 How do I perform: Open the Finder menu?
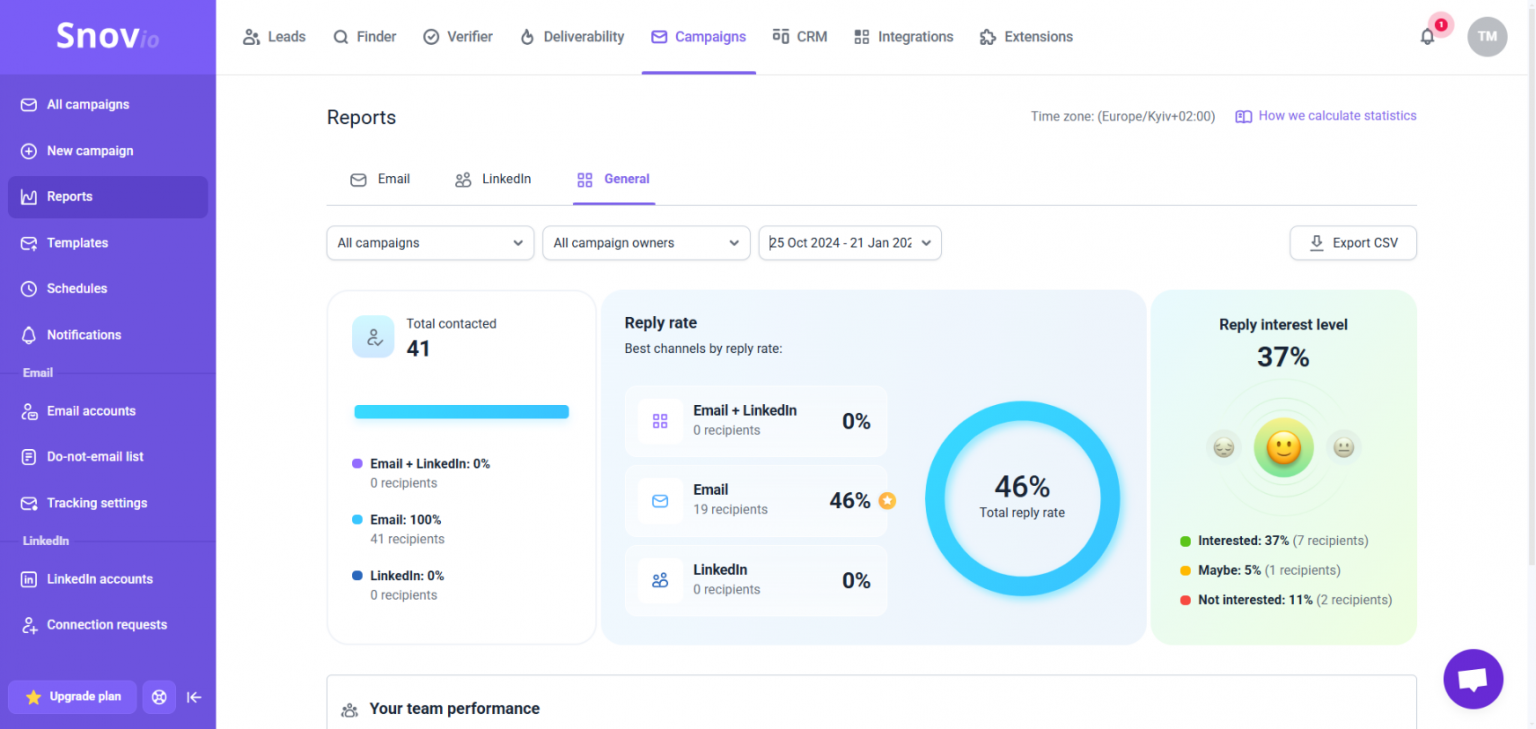365,37
